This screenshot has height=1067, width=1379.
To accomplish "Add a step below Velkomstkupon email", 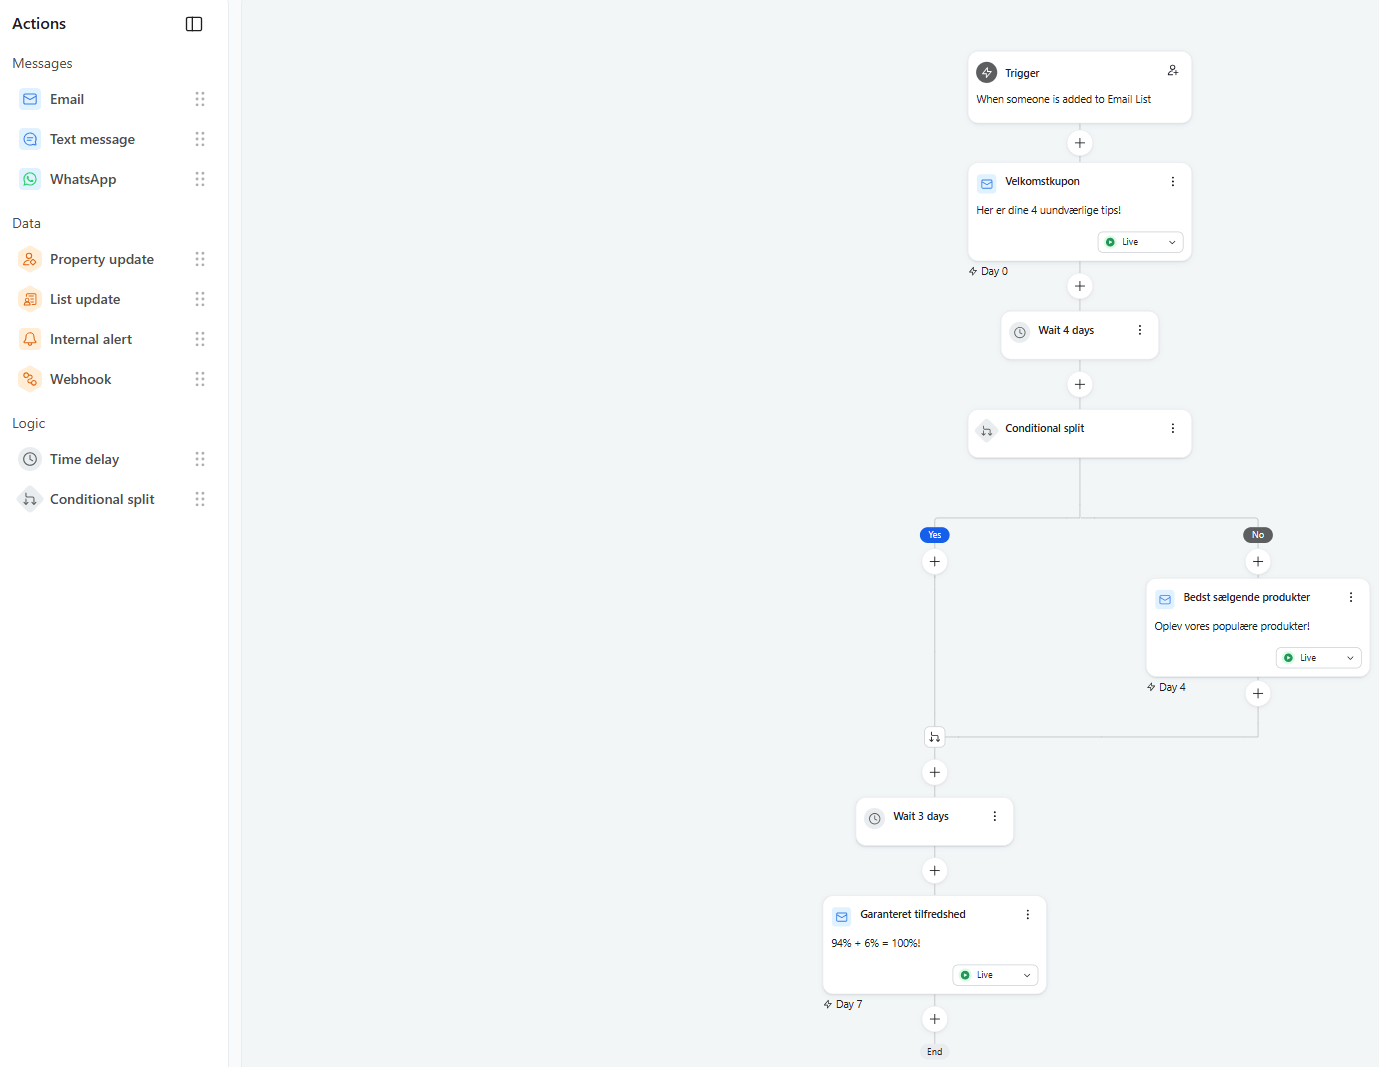I will [1080, 286].
